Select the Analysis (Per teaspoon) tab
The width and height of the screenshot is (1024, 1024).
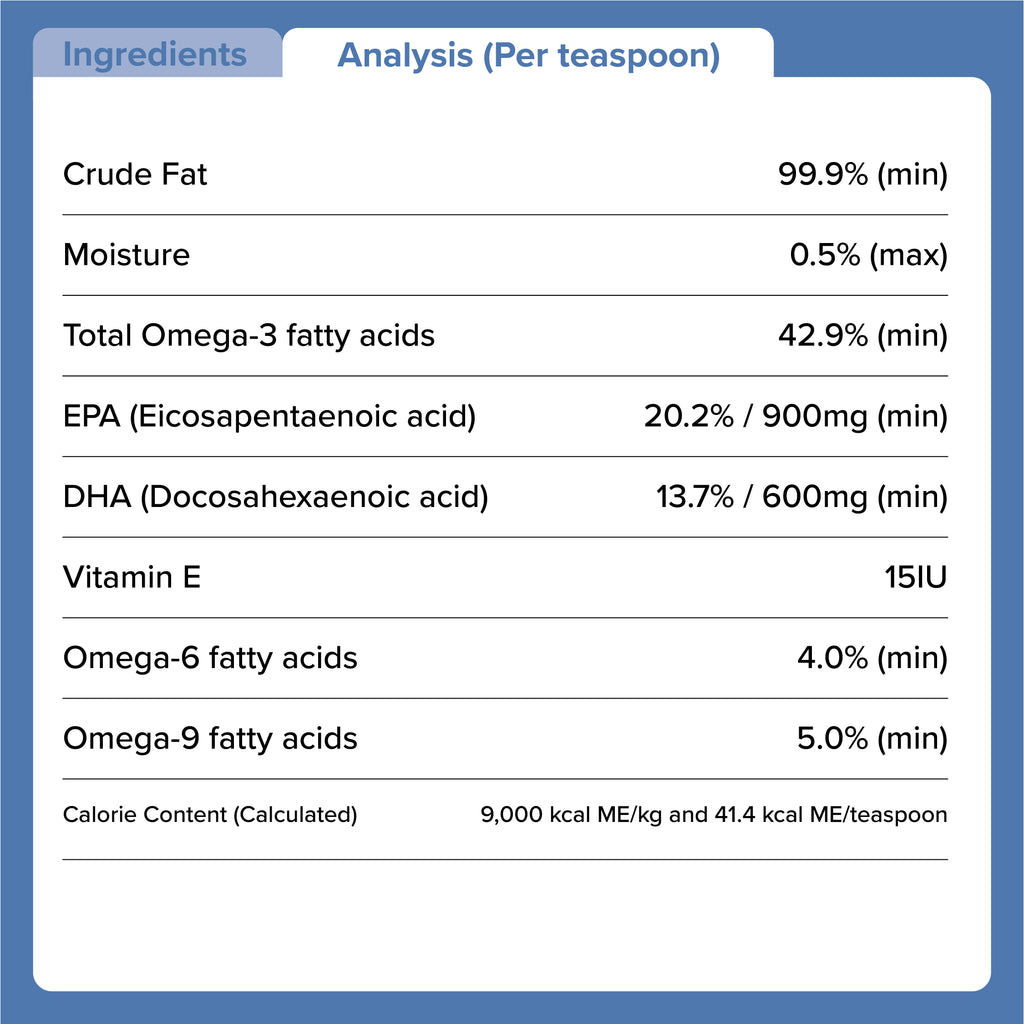coord(528,54)
